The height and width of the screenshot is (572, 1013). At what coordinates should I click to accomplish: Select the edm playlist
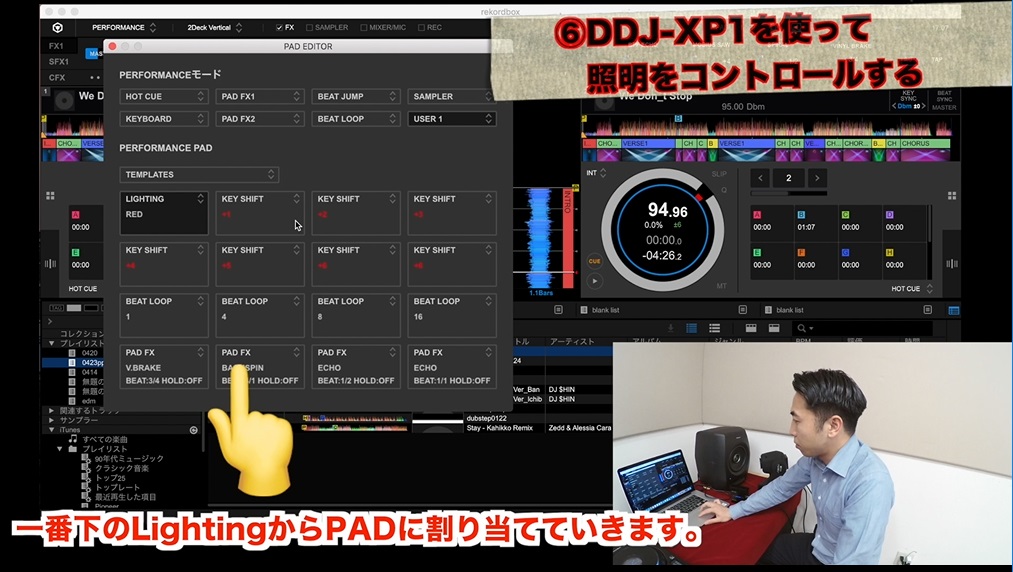[x=89, y=401]
